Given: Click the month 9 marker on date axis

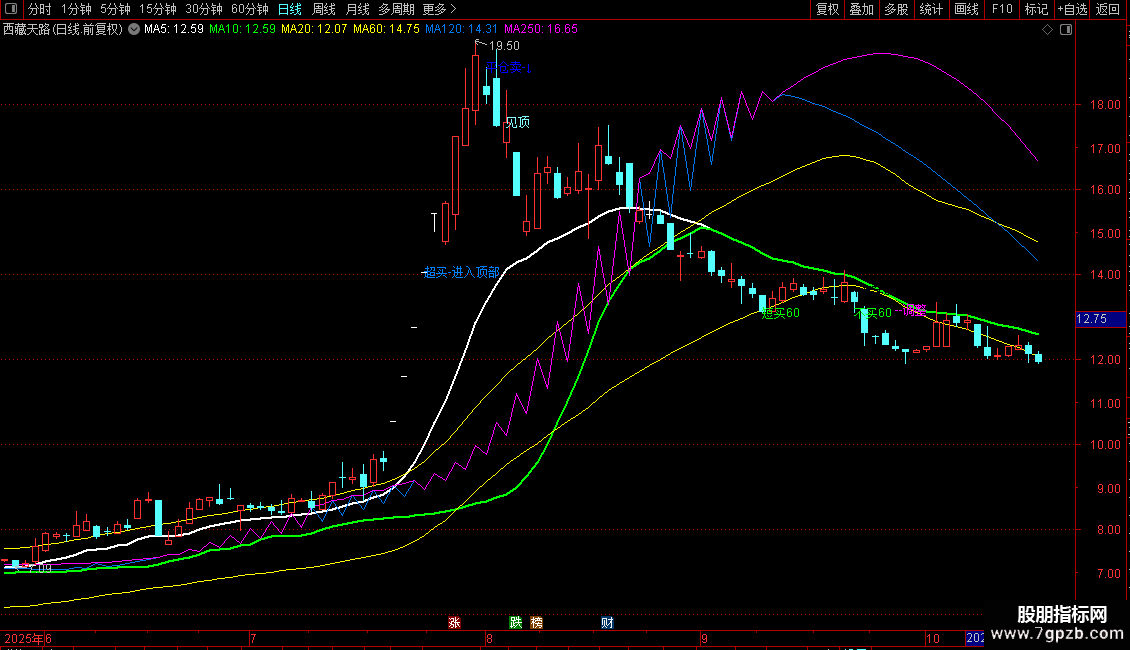Looking at the screenshot, I should click(x=704, y=638).
